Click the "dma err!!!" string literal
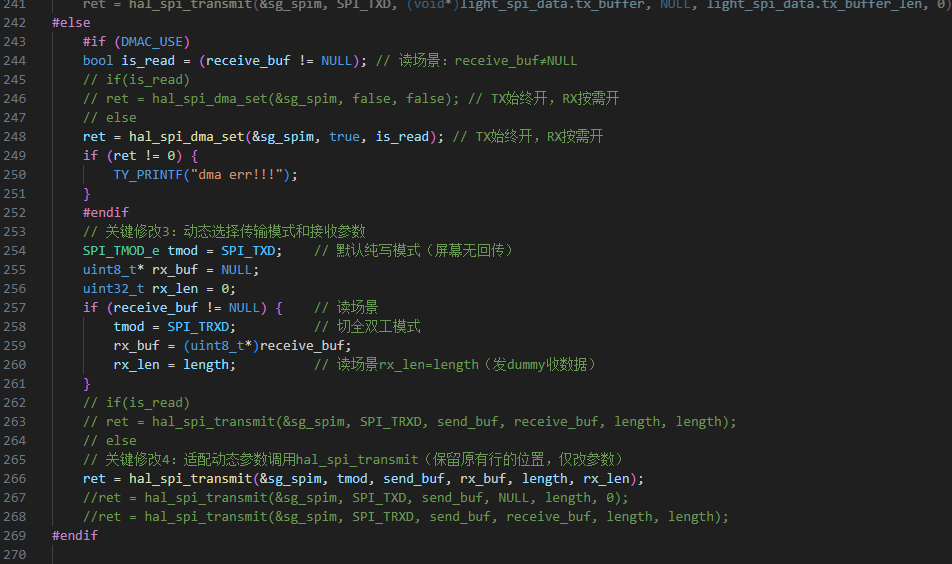The width and height of the screenshot is (952, 564). (249, 175)
